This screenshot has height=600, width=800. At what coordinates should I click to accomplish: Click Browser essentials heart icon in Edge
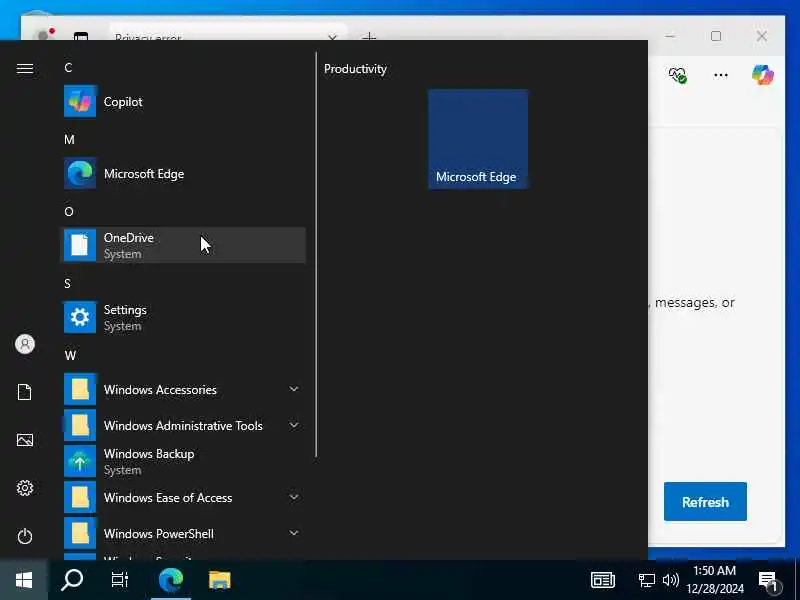click(678, 75)
